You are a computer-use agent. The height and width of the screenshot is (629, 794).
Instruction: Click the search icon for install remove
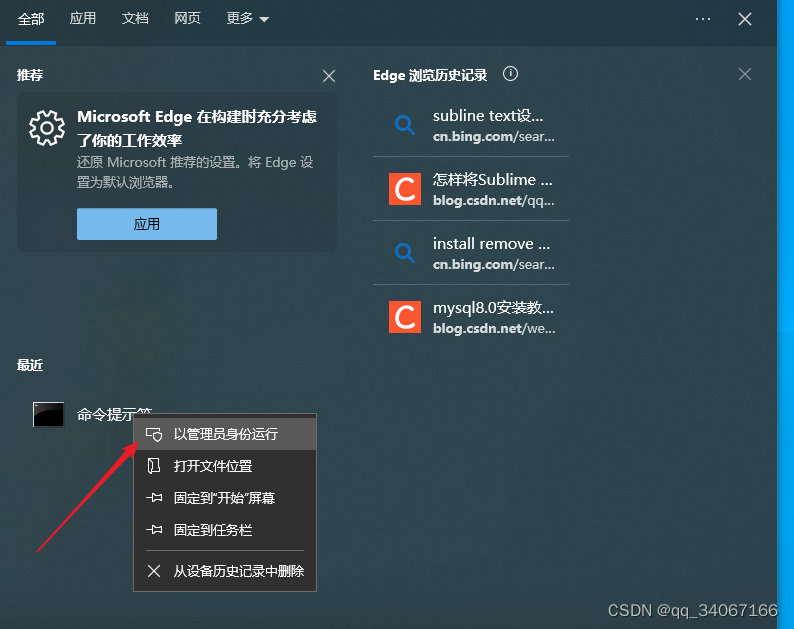click(405, 253)
